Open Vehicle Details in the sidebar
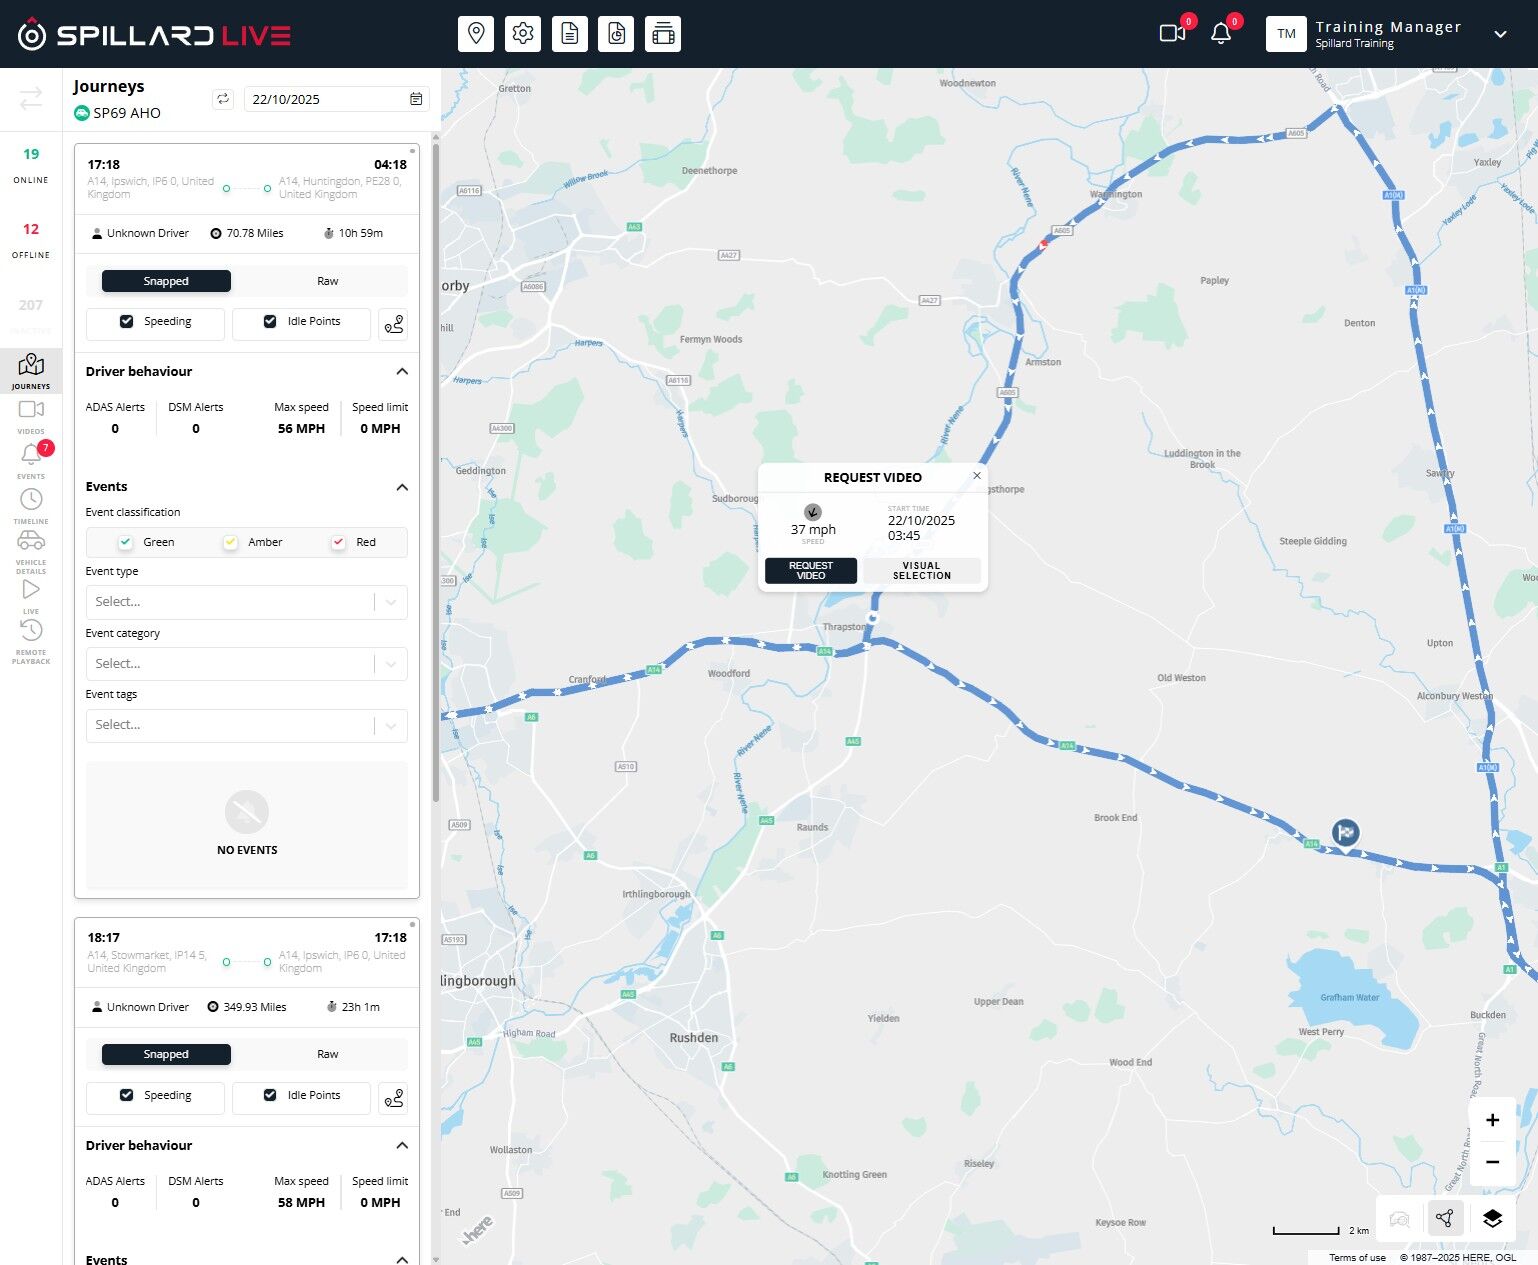This screenshot has width=1538, height=1265. click(31, 552)
